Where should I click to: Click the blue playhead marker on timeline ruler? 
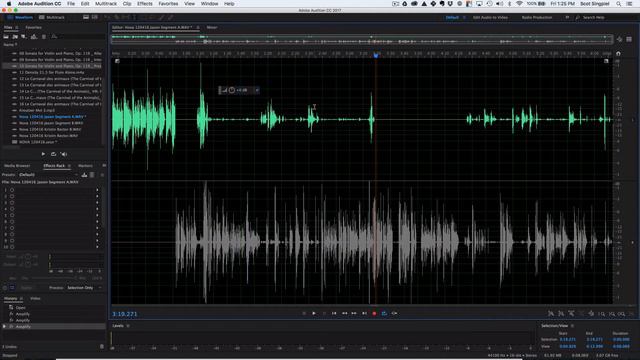point(376,55)
